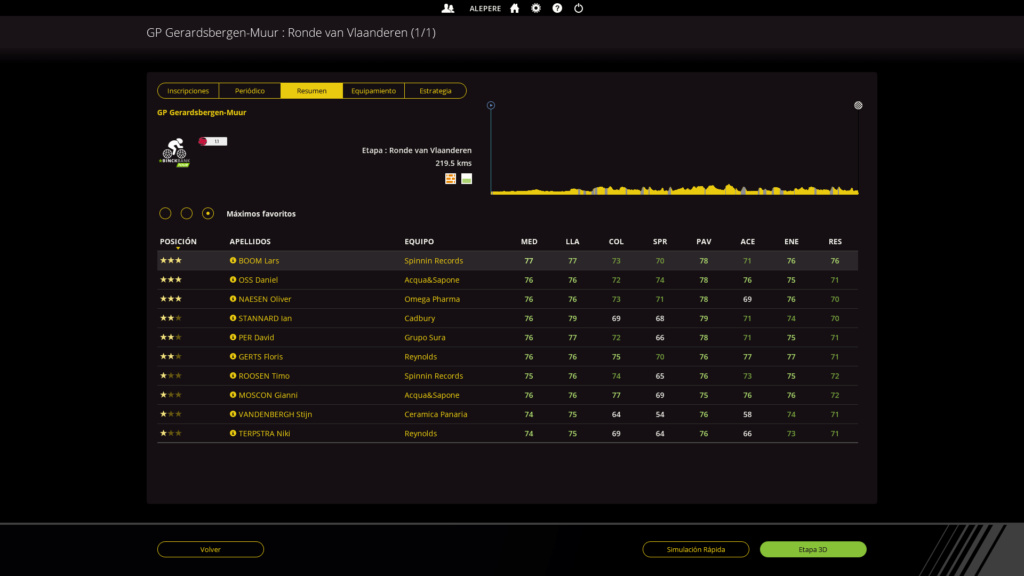The image size is (1024, 576).
Task: Sort table by POSICIÓN column
Action: coord(178,242)
